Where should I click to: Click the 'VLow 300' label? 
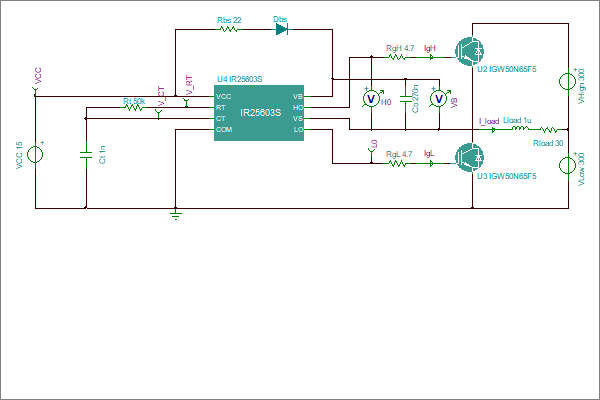pos(581,169)
